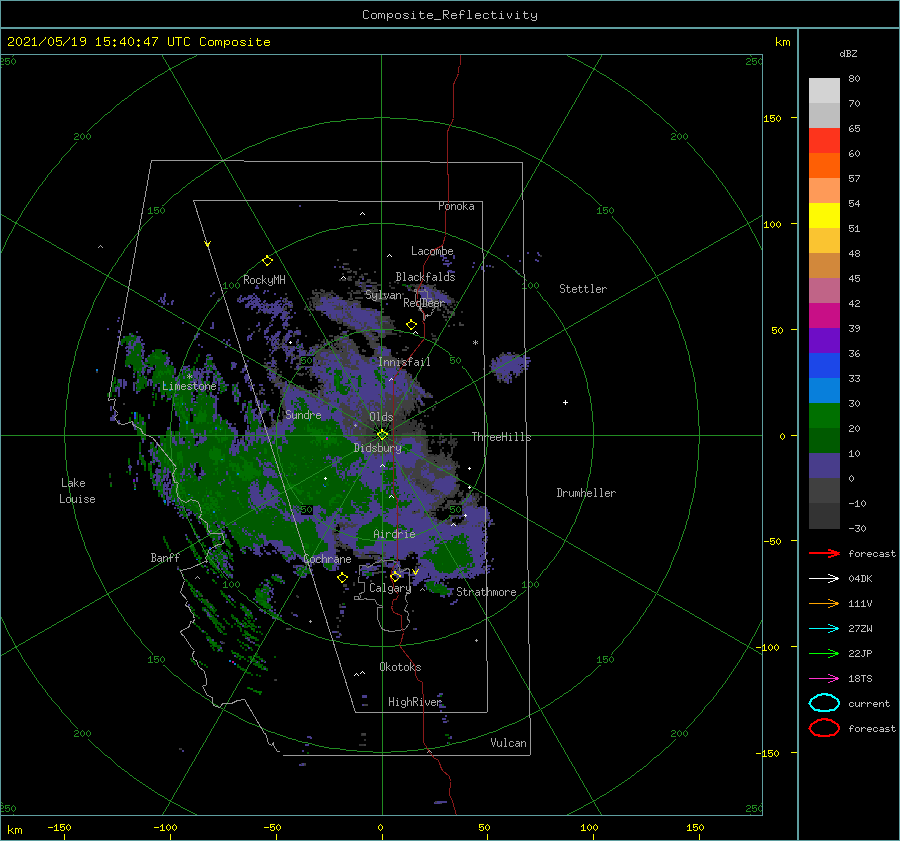This screenshot has height=841, width=900.
Task: Click the yellow diamond marker near RockyMH
Action: [x=267, y=261]
